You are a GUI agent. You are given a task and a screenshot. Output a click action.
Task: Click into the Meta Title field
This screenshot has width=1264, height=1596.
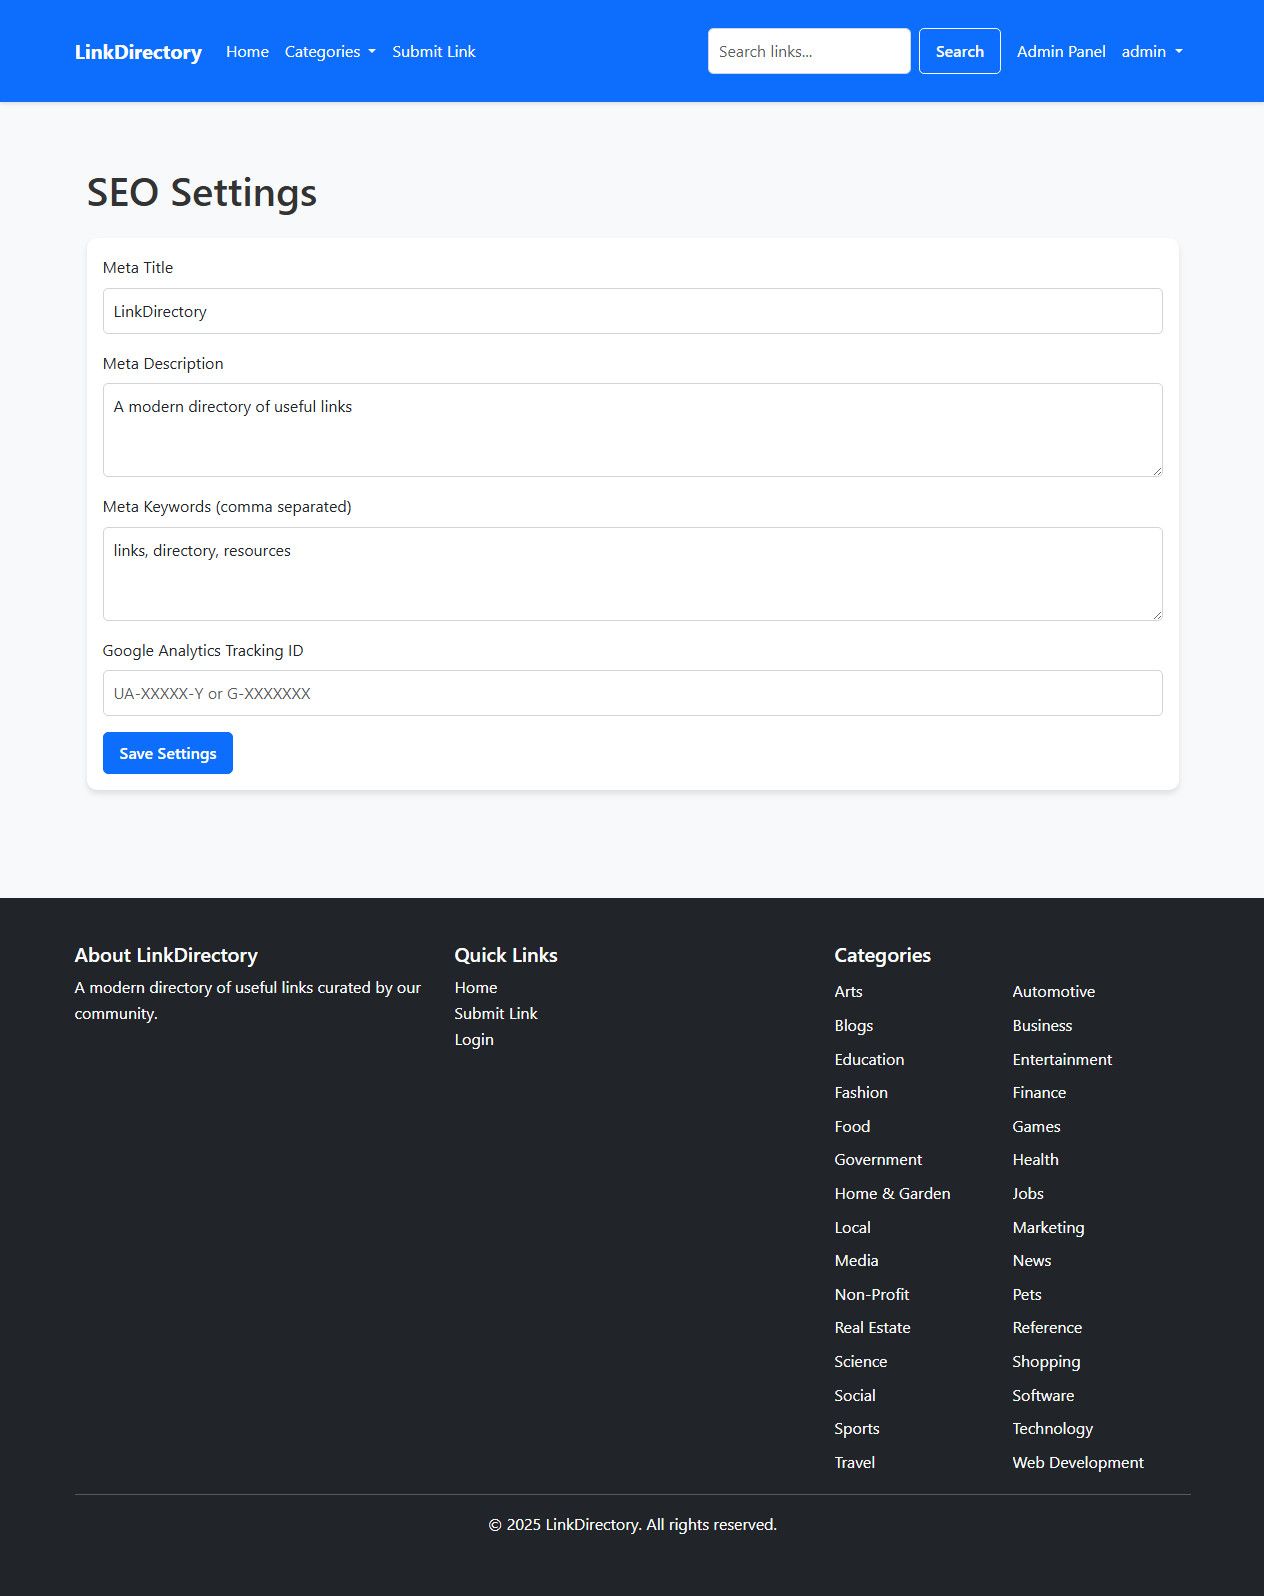pyautogui.click(x=632, y=311)
